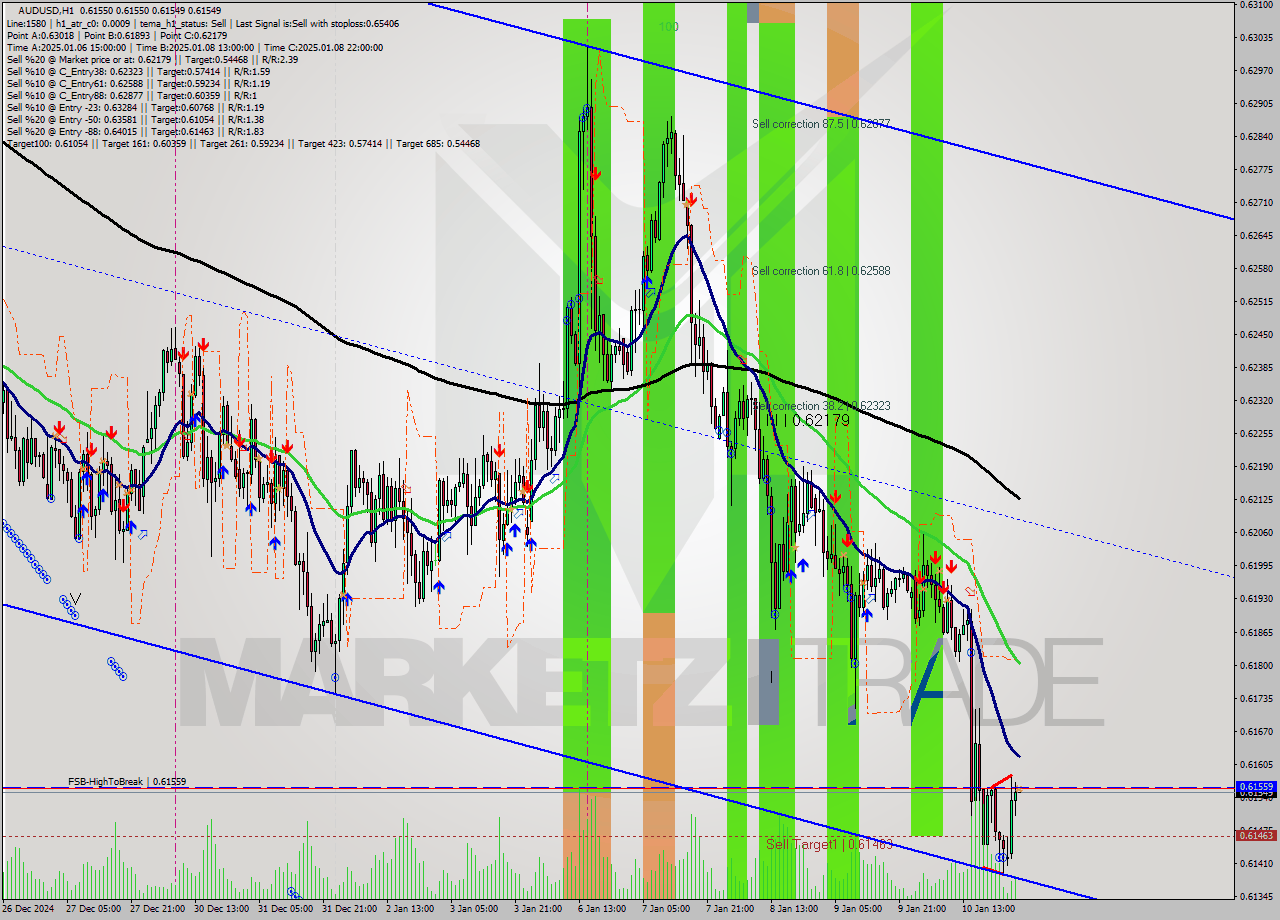Click the '9 Jan 21:00' time label
This screenshot has width=1280, height=920.
pyautogui.click(x=922, y=909)
